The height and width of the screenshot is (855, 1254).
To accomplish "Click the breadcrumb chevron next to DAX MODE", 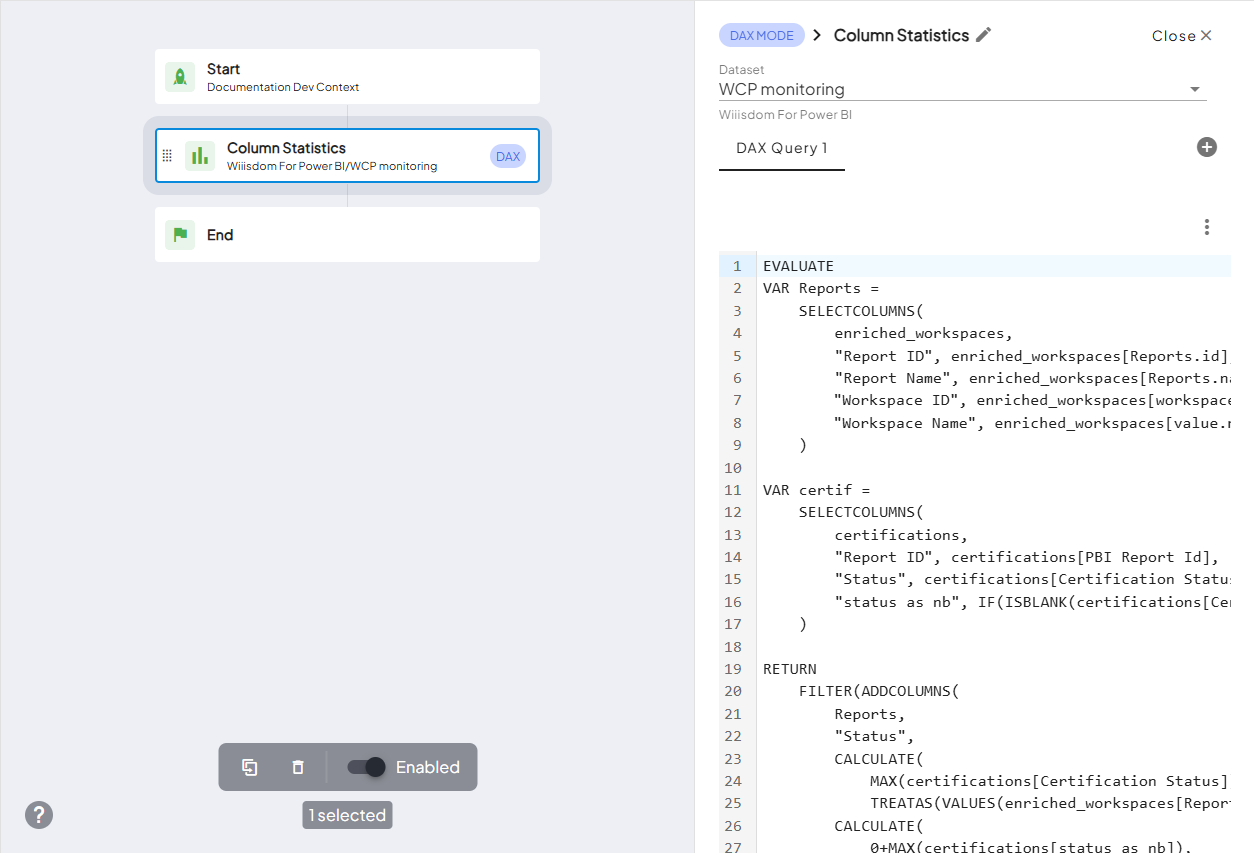I will 817,35.
